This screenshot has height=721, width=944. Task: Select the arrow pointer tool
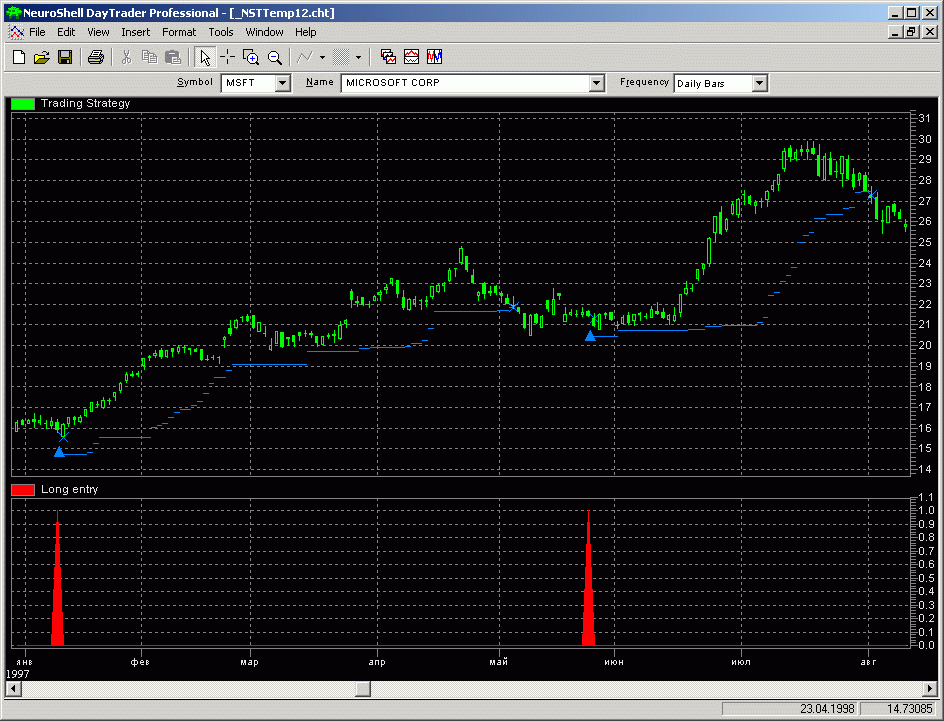205,57
